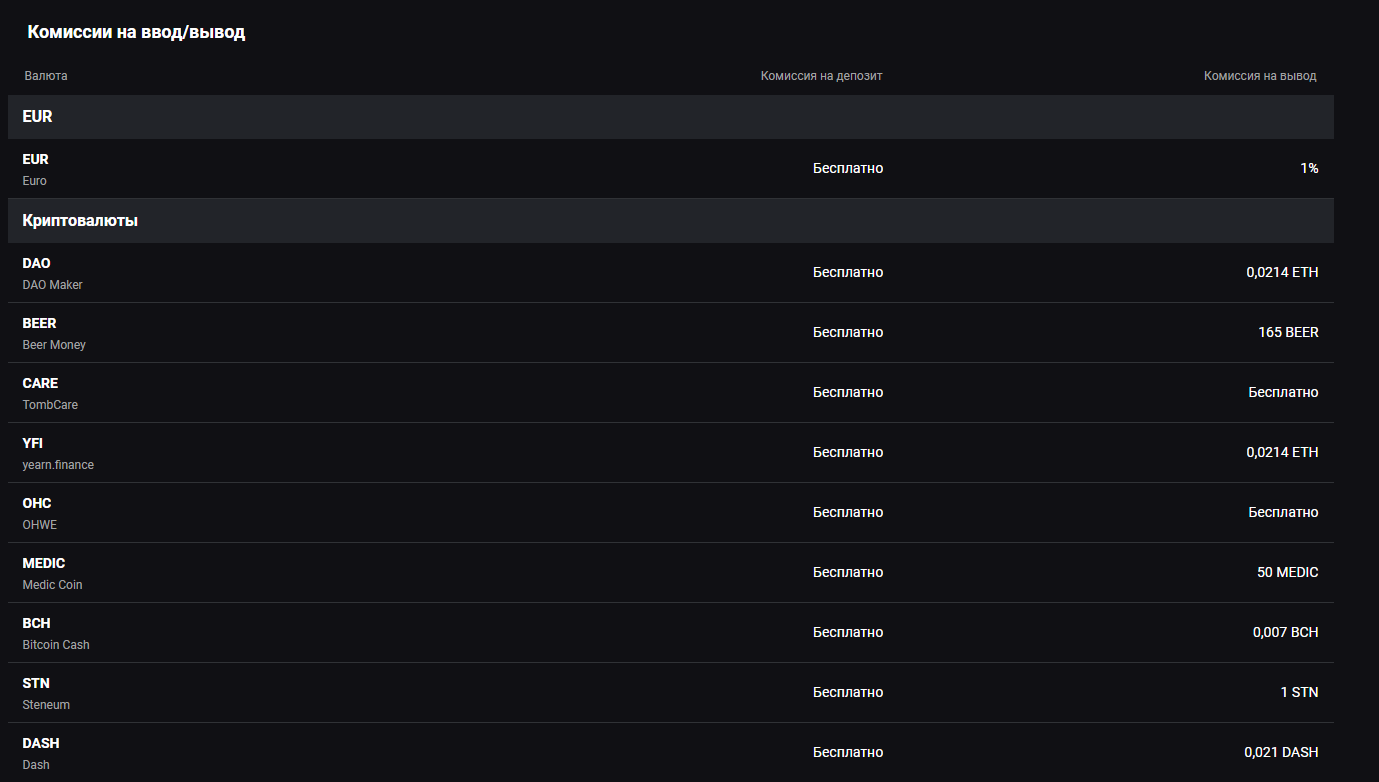The width and height of the screenshot is (1379, 782).
Task: Click the '50 MEDIC' withdrawal fee
Action: click(x=1288, y=572)
